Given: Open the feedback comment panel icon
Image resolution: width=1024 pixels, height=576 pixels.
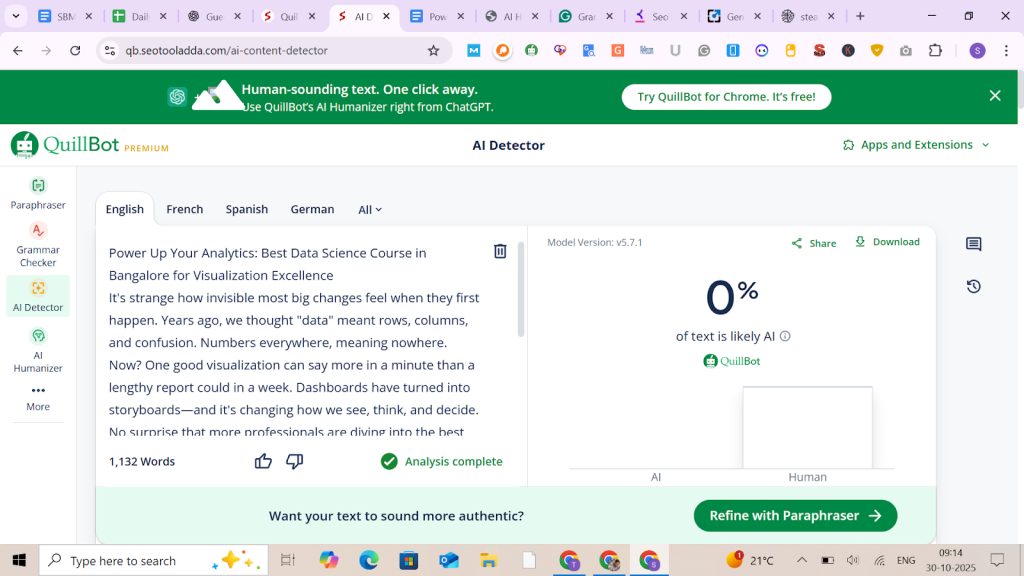Looking at the screenshot, I should coord(973,244).
